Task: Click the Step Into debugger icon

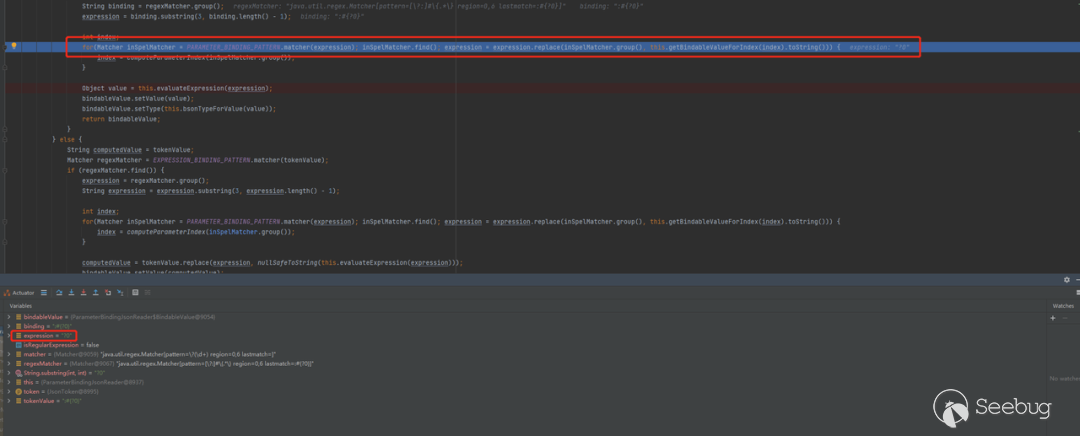Action: click(x=71, y=293)
